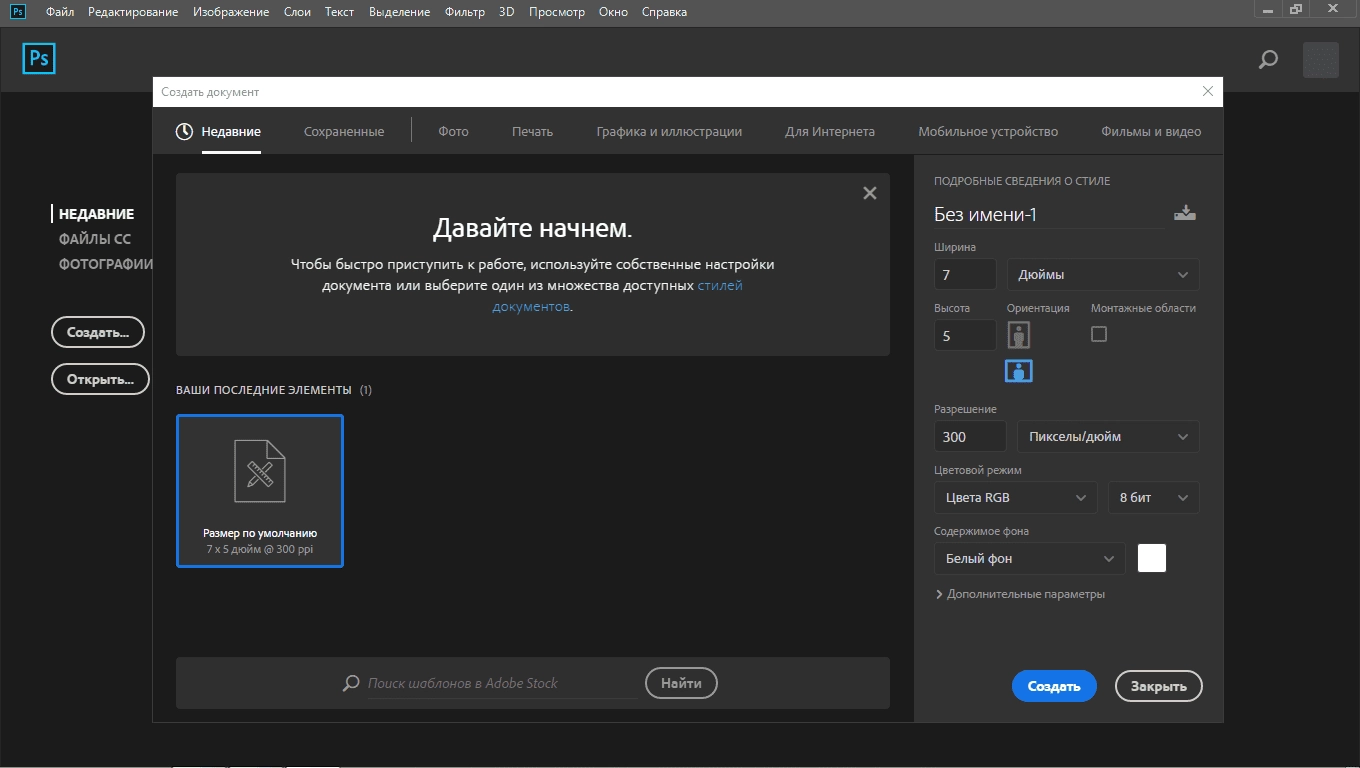
Task: Open the Справка menu
Action: pyautogui.click(x=664, y=12)
